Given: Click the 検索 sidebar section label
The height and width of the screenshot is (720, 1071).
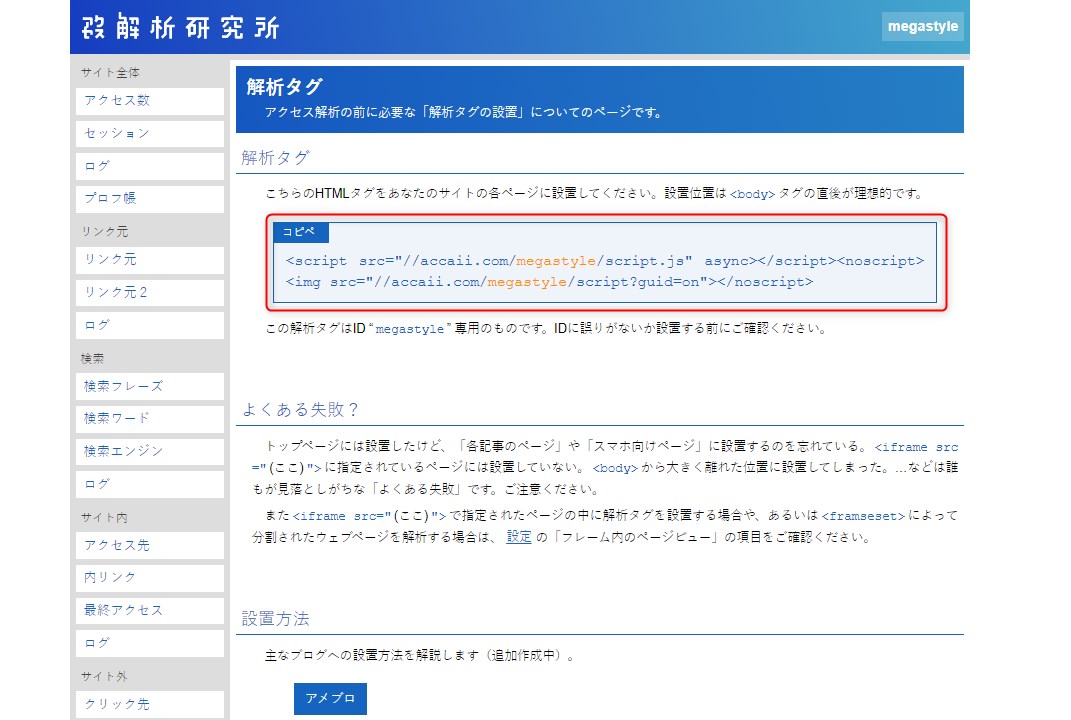Looking at the screenshot, I should click(x=92, y=358).
